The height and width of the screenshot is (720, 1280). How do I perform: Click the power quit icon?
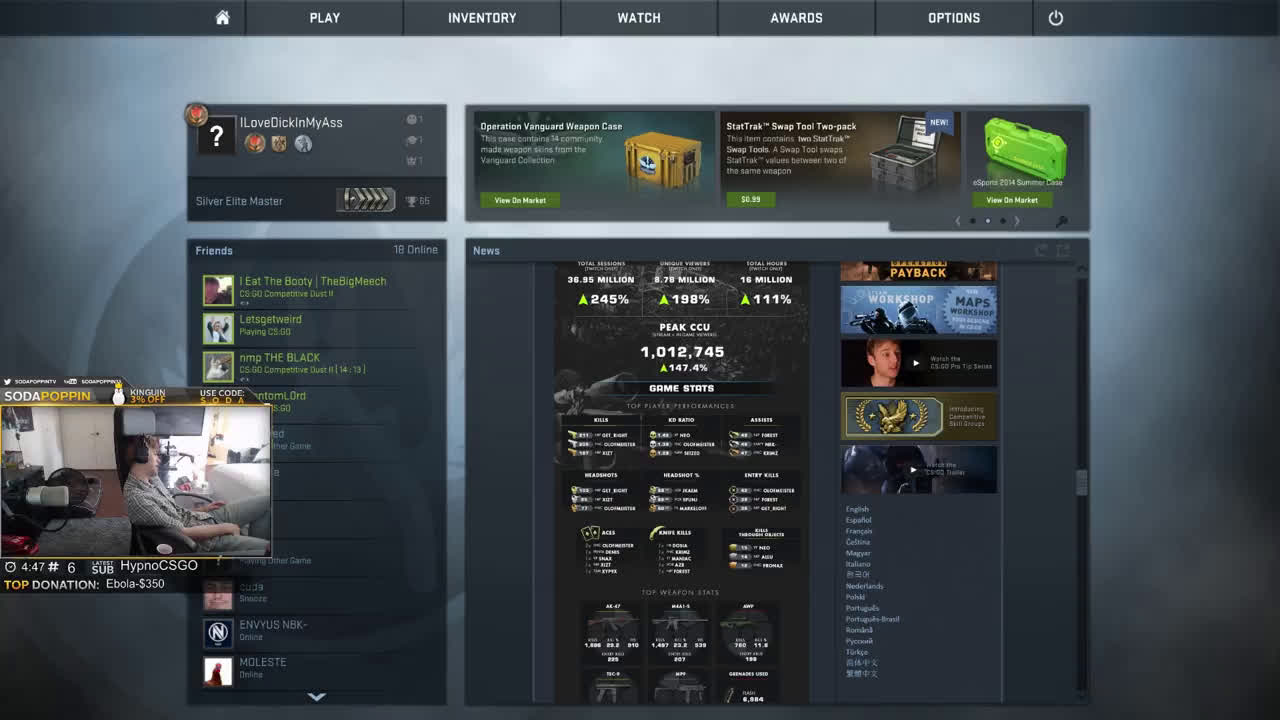(1055, 18)
